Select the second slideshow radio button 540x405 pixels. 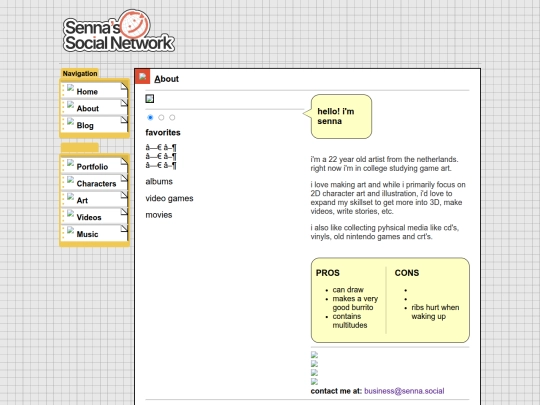pyautogui.click(x=161, y=117)
